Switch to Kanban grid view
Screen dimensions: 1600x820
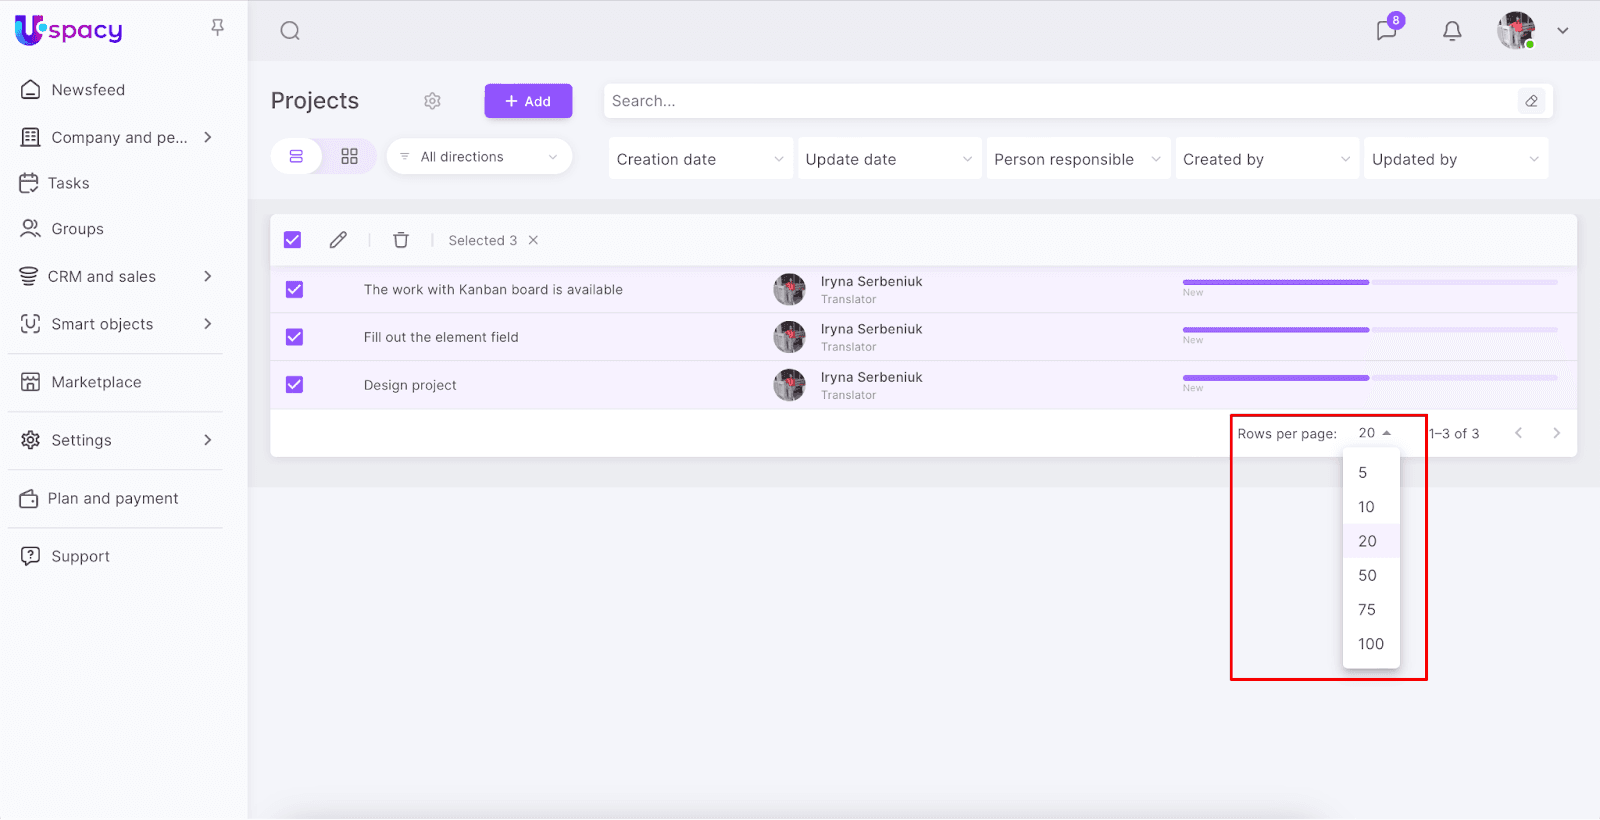tap(349, 157)
